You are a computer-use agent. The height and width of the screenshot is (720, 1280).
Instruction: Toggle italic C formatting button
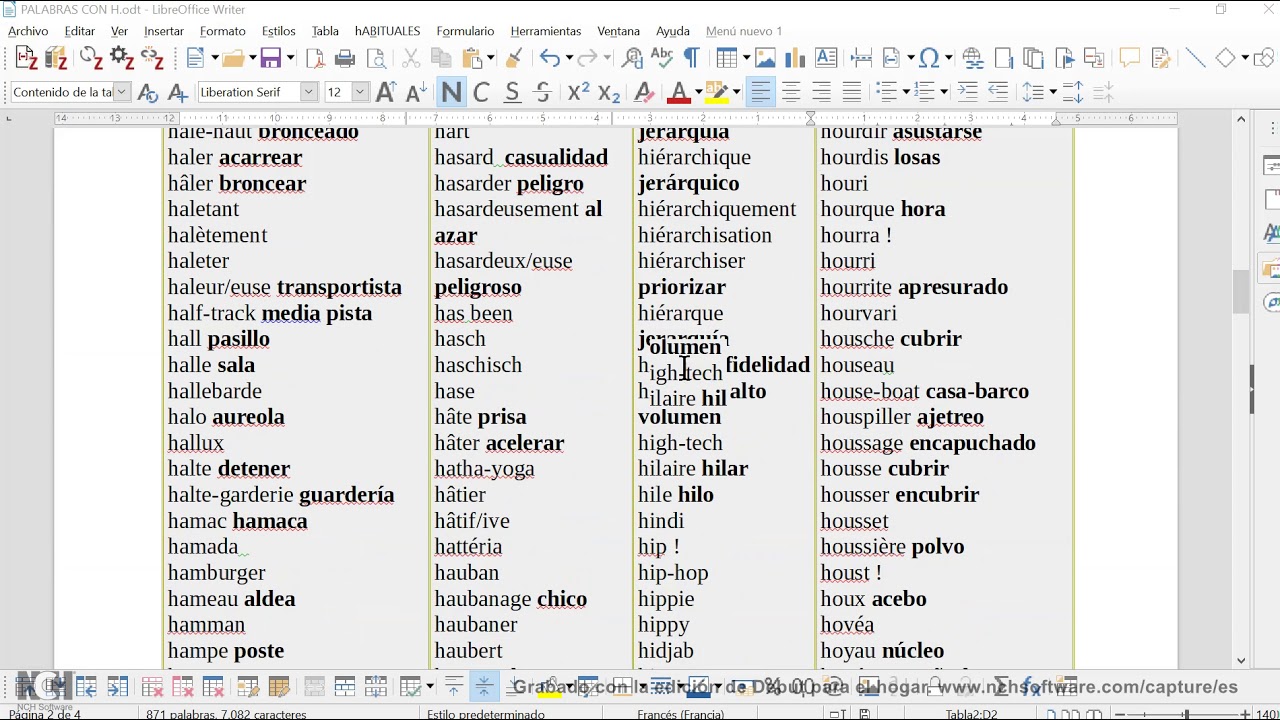481,92
